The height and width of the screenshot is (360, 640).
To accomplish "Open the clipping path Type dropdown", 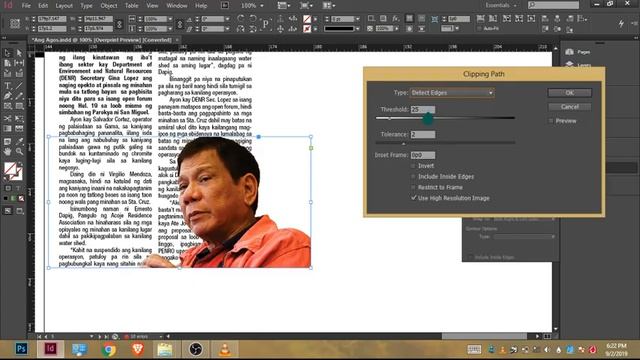I will click(x=452, y=93).
